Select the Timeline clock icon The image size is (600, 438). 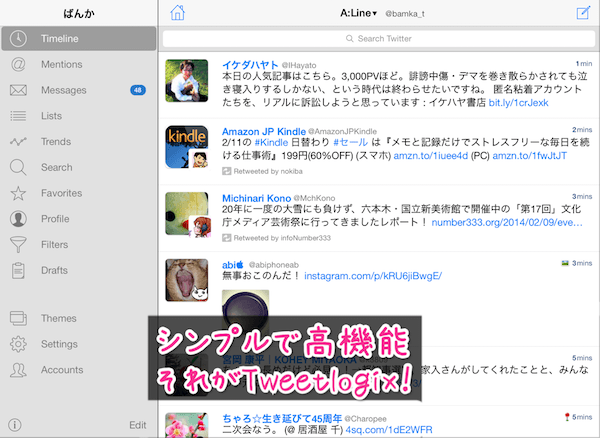[18, 38]
